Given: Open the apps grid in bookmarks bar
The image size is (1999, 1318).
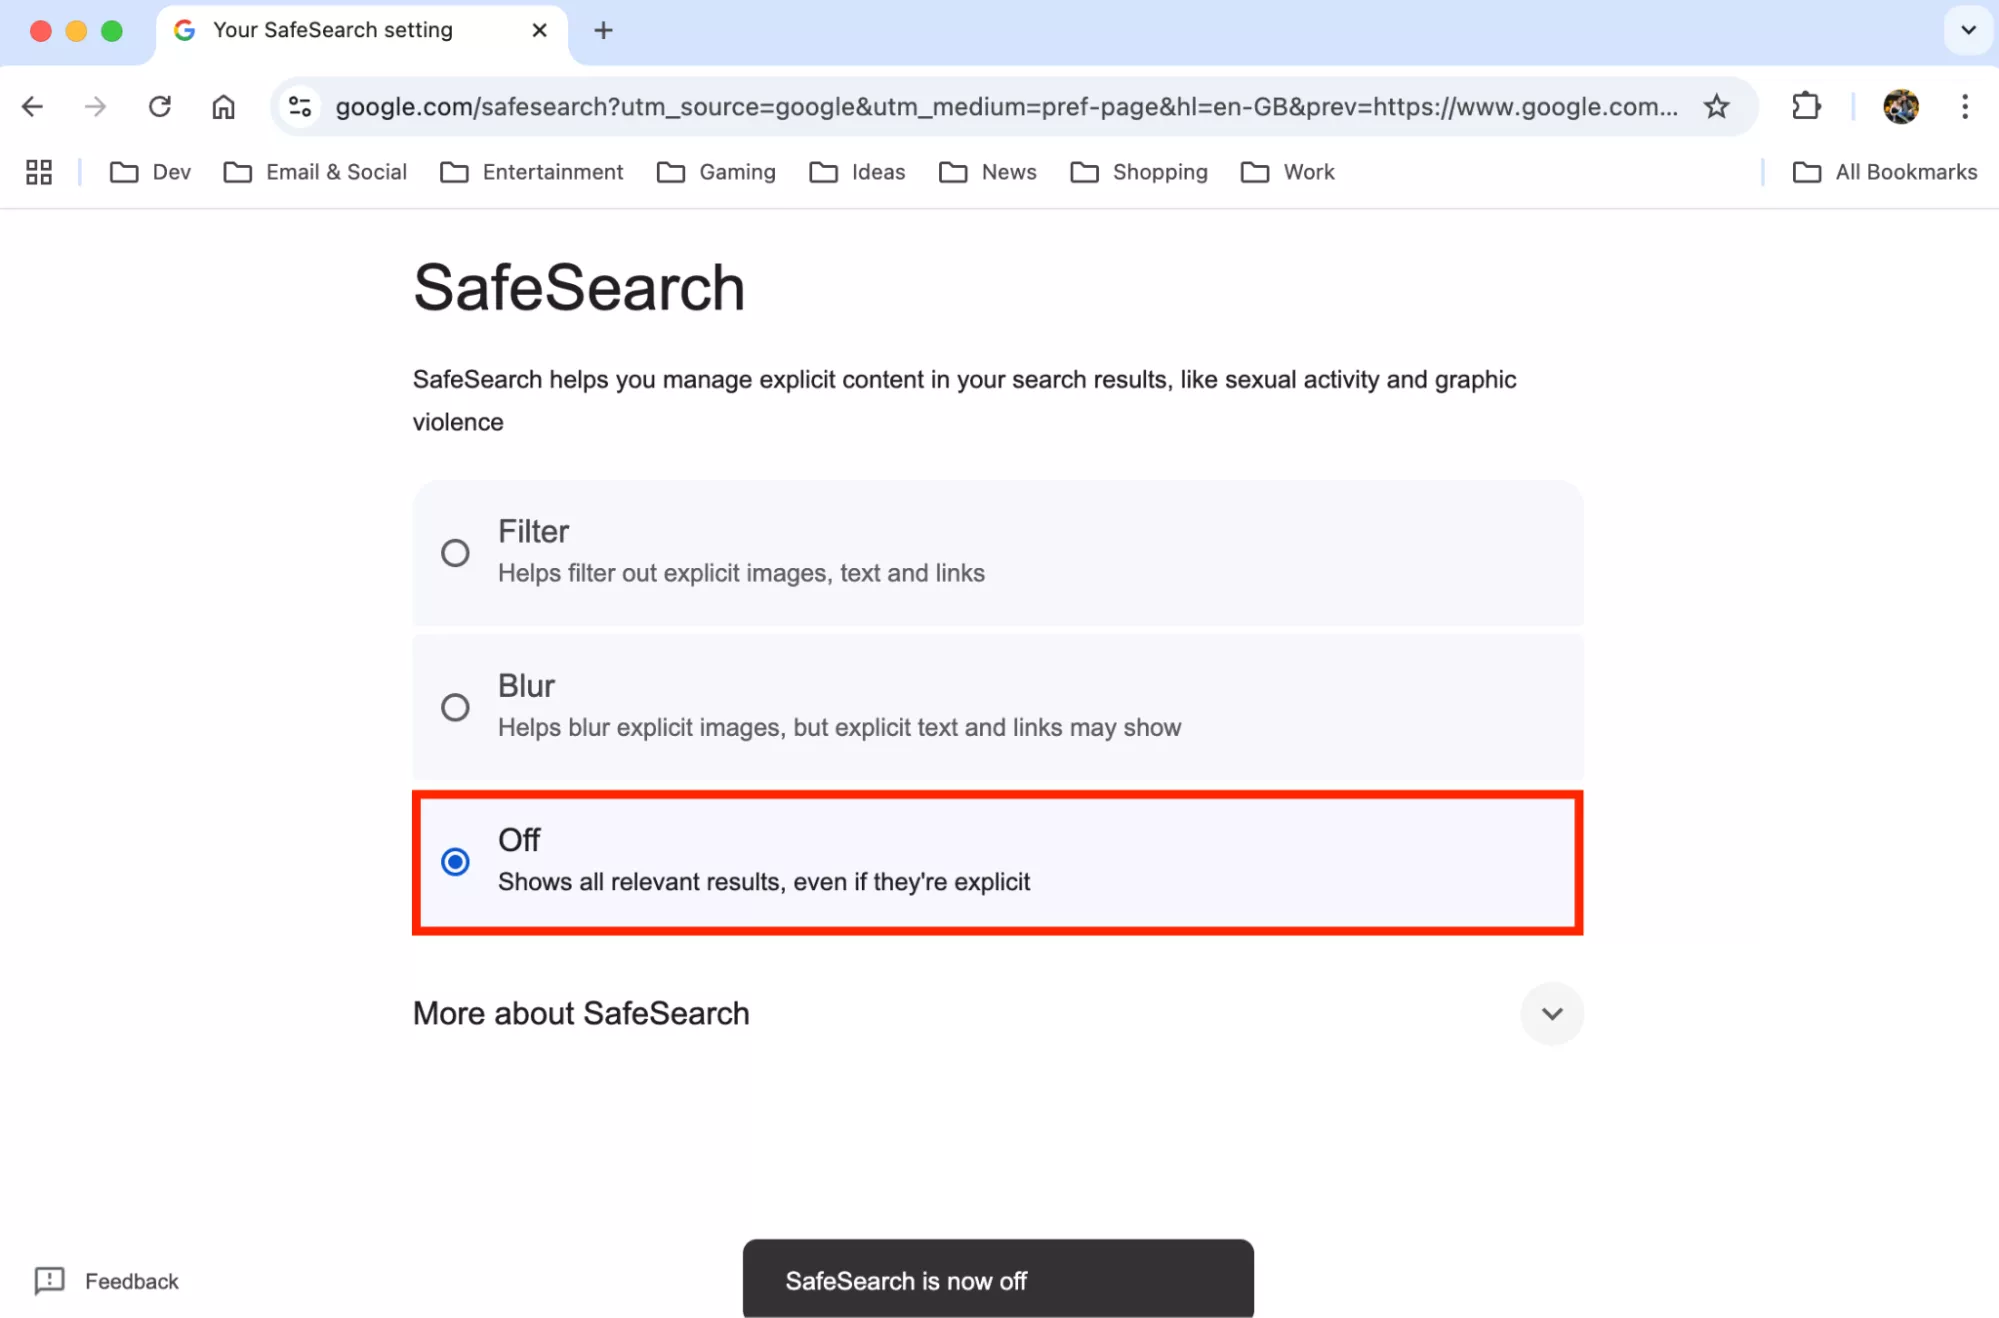Looking at the screenshot, I should pyautogui.click(x=39, y=172).
